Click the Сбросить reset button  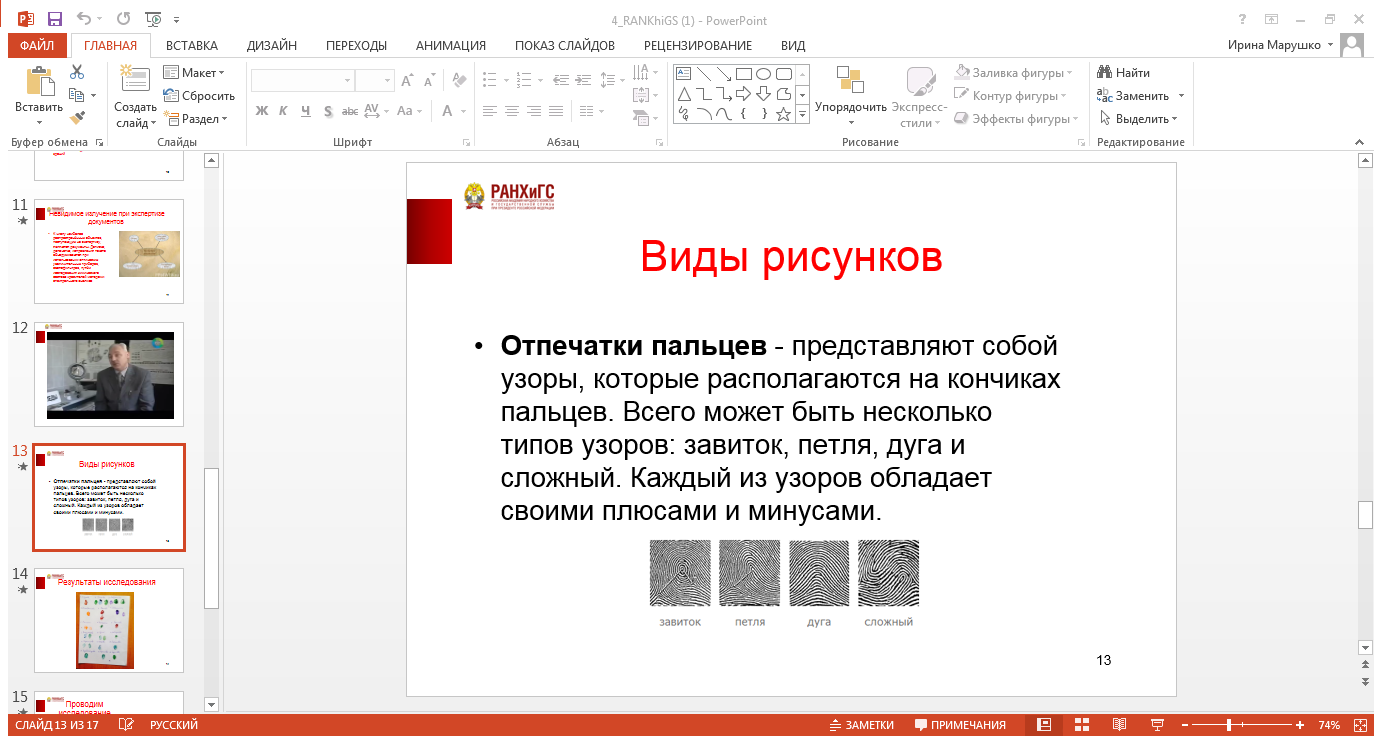pos(199,96)
